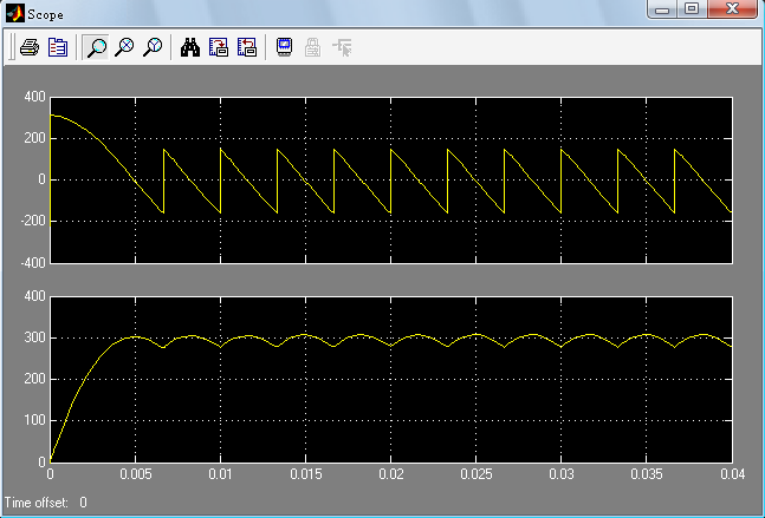
Task: Click the 0.035 time axis label
Action: [646, 474]
